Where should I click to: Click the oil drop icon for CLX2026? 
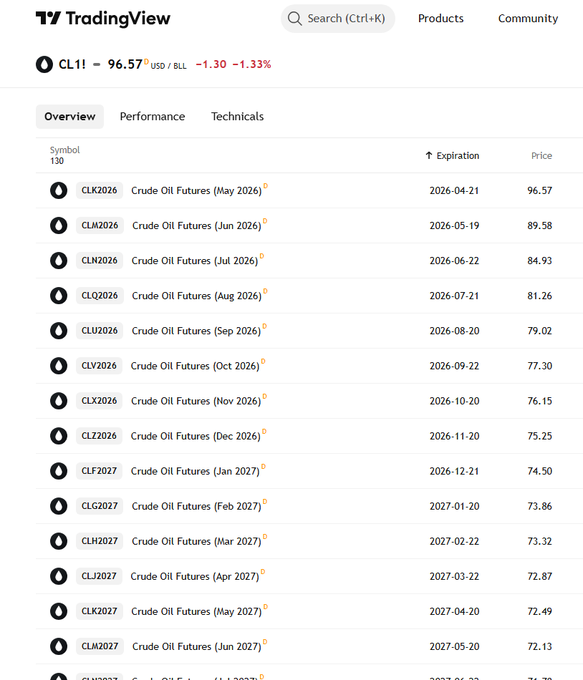coord(59,401)
